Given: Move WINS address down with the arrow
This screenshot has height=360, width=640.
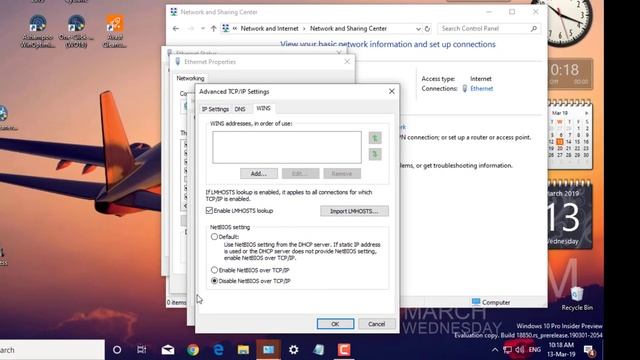Looking at the screenshot, I should [375, 154].
